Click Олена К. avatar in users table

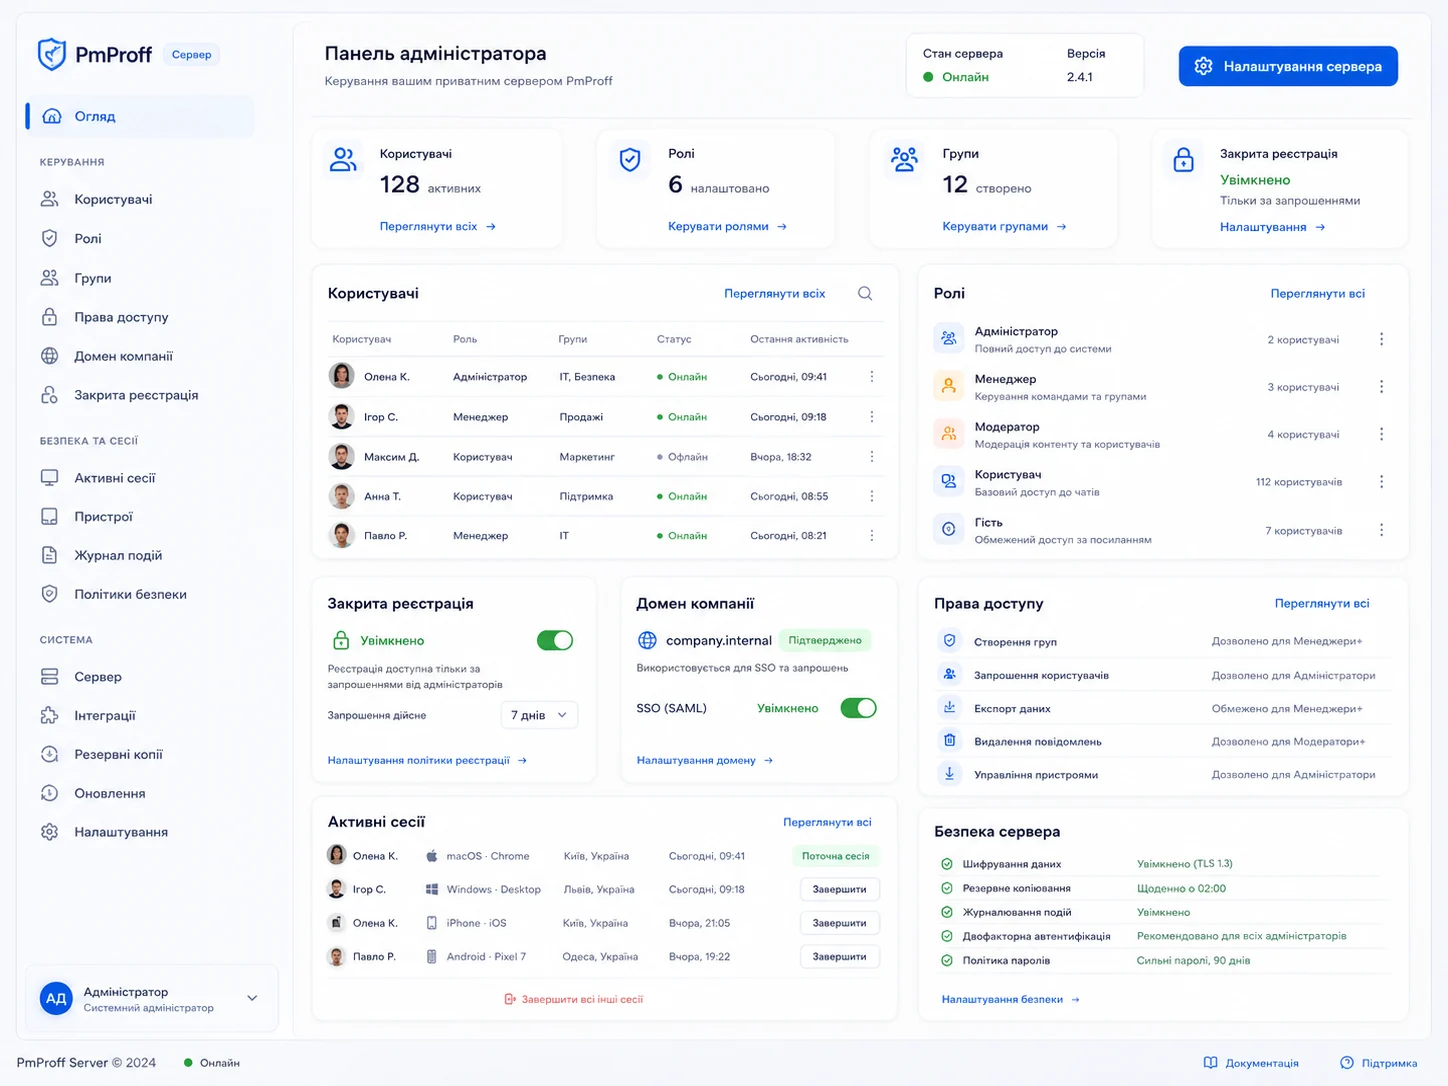pyautogui.click(x=342, y=376)
